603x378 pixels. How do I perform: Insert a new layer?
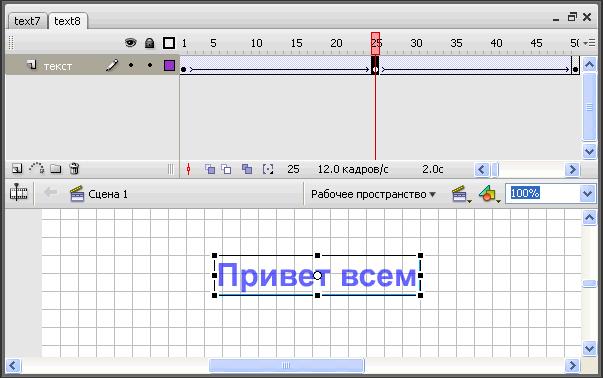point(17,168)
